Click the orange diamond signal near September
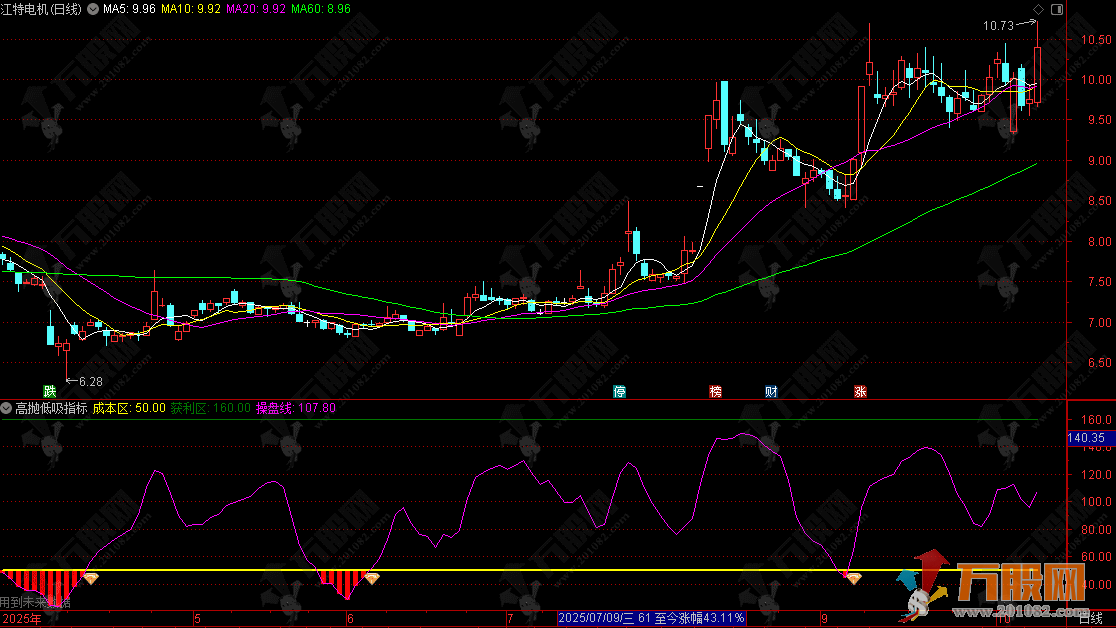 pos(853,578)
